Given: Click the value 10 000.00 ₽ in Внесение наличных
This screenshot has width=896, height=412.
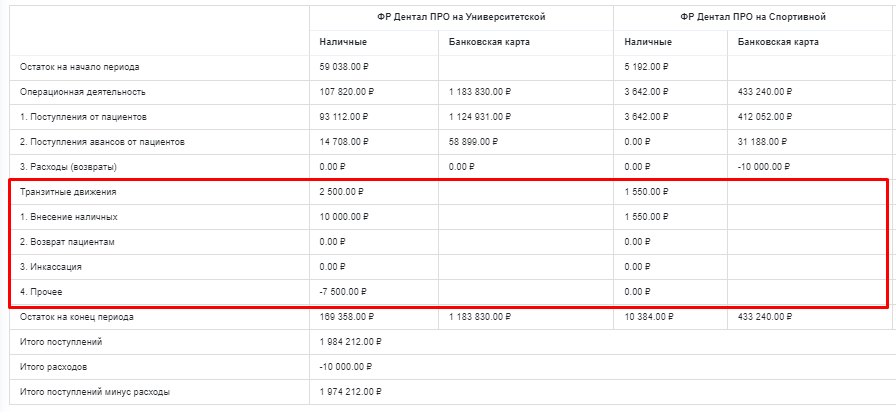Looking at the screenshot, I should click(344, 217).
